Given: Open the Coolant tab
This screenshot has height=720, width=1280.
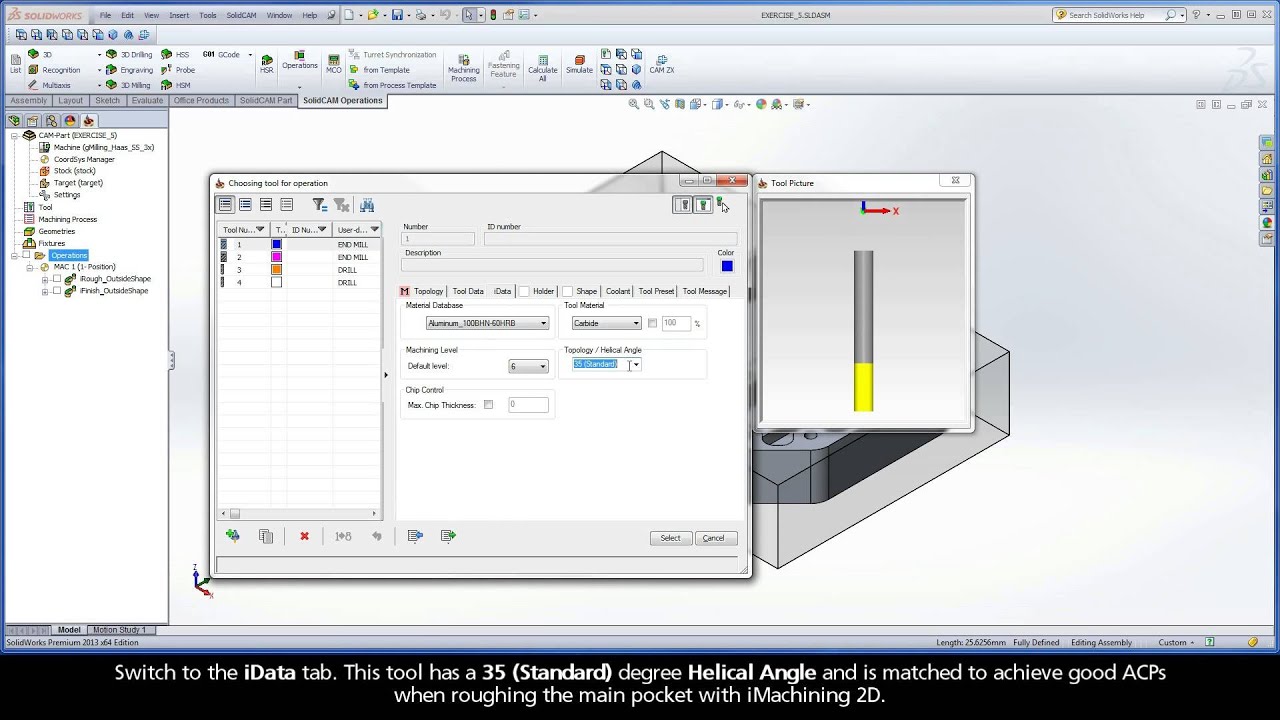Looking at the screenshot, I should [618, 291].
